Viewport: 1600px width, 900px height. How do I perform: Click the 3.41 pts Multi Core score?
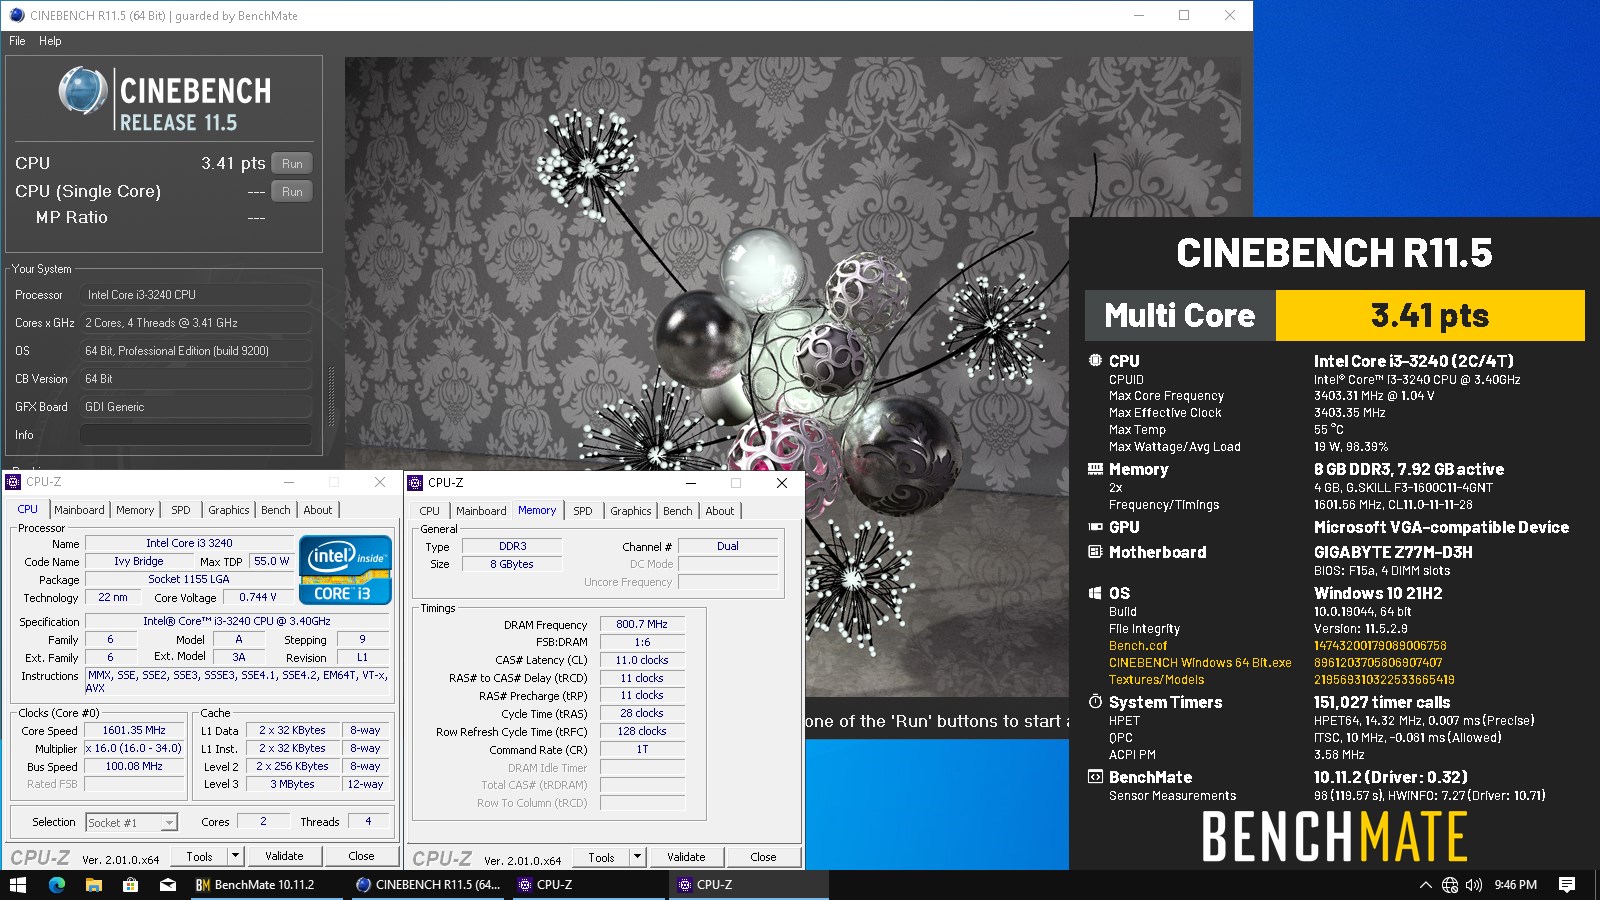pyautogui.click(x=1430, y=316)
